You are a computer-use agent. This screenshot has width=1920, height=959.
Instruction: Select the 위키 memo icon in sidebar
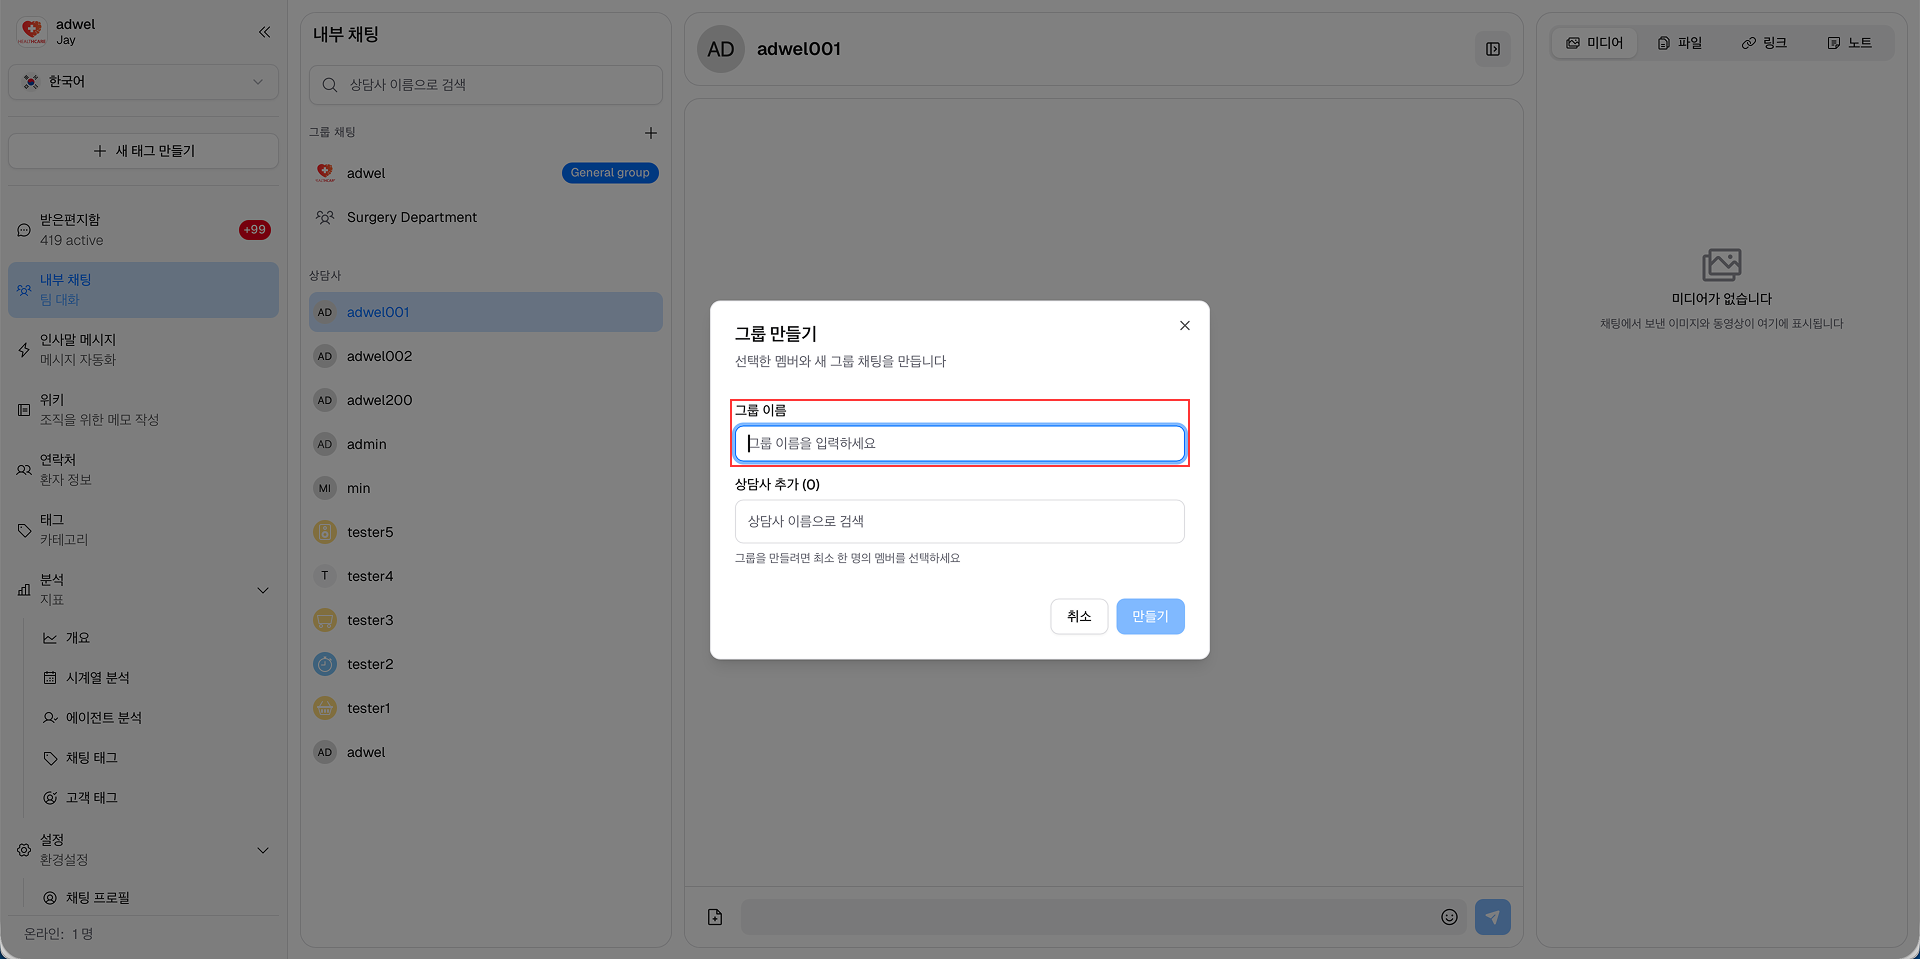(x=23, y=409)
